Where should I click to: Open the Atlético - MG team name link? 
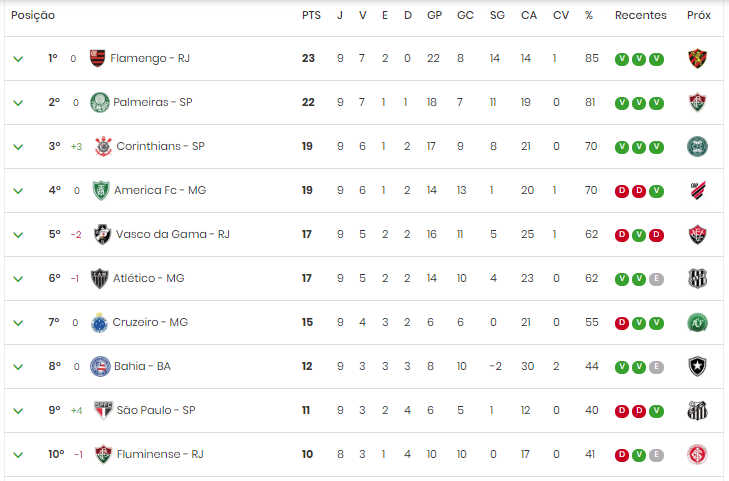point(149,278)
